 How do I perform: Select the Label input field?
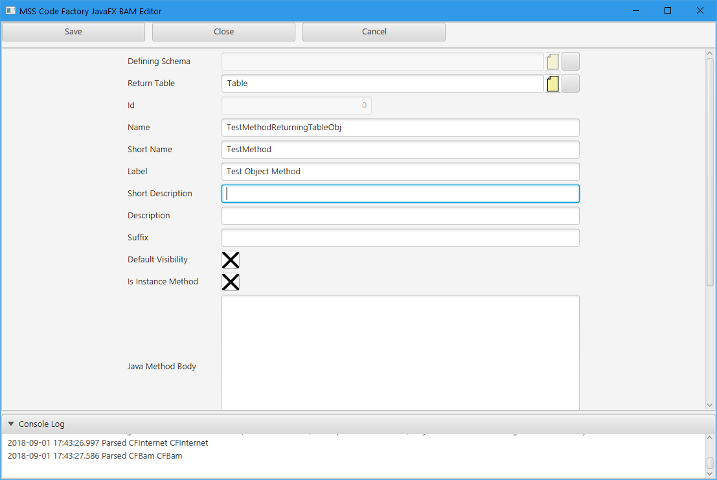(x=400, y=172)
